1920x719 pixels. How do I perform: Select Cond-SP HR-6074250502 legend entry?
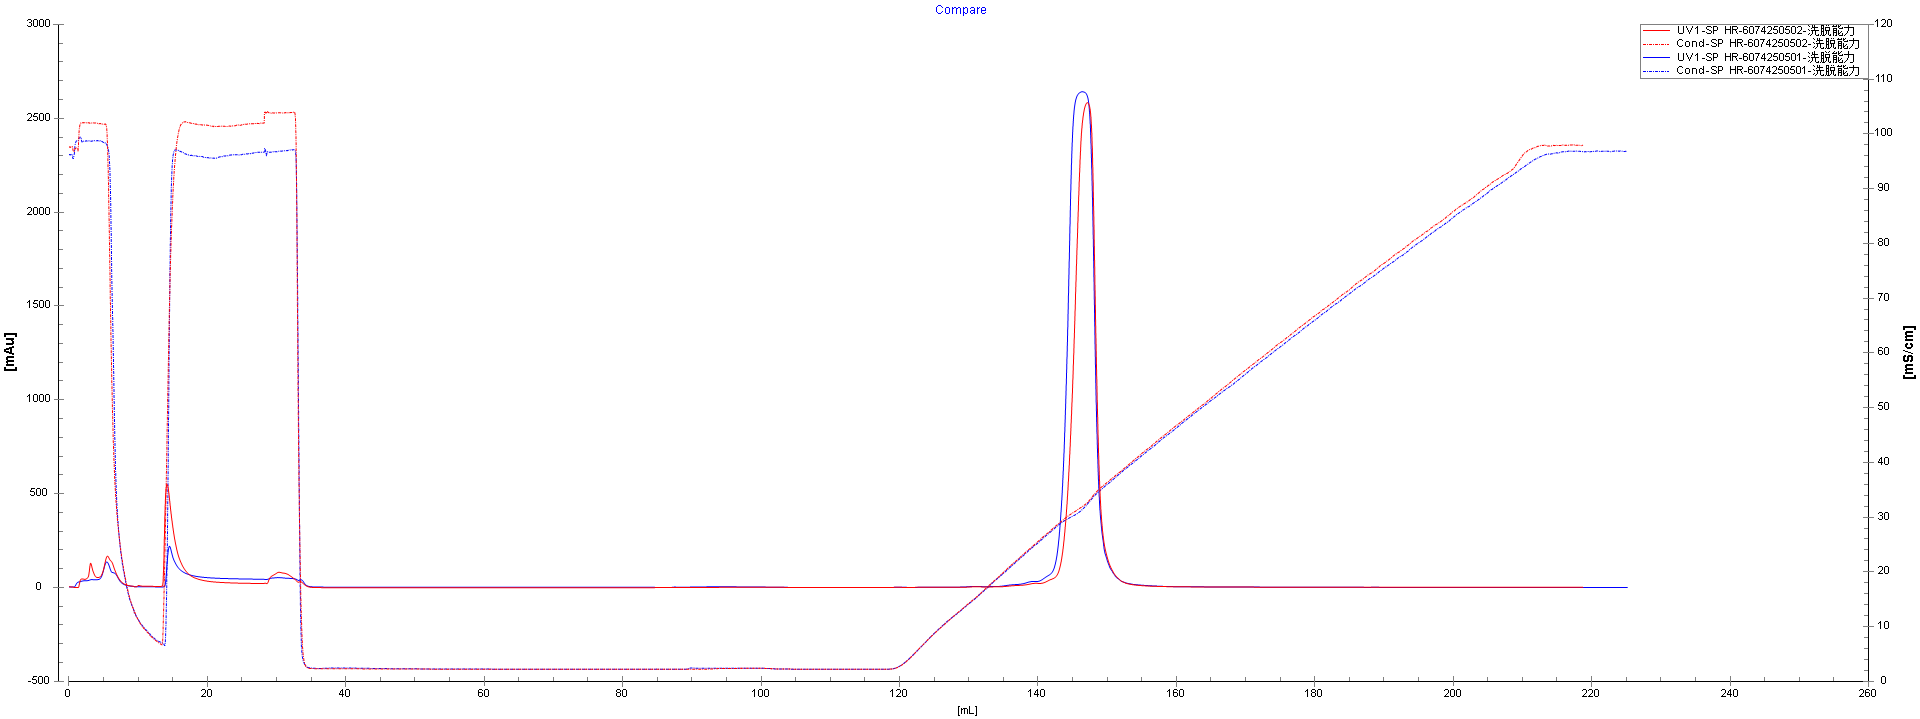[1767, 44]
